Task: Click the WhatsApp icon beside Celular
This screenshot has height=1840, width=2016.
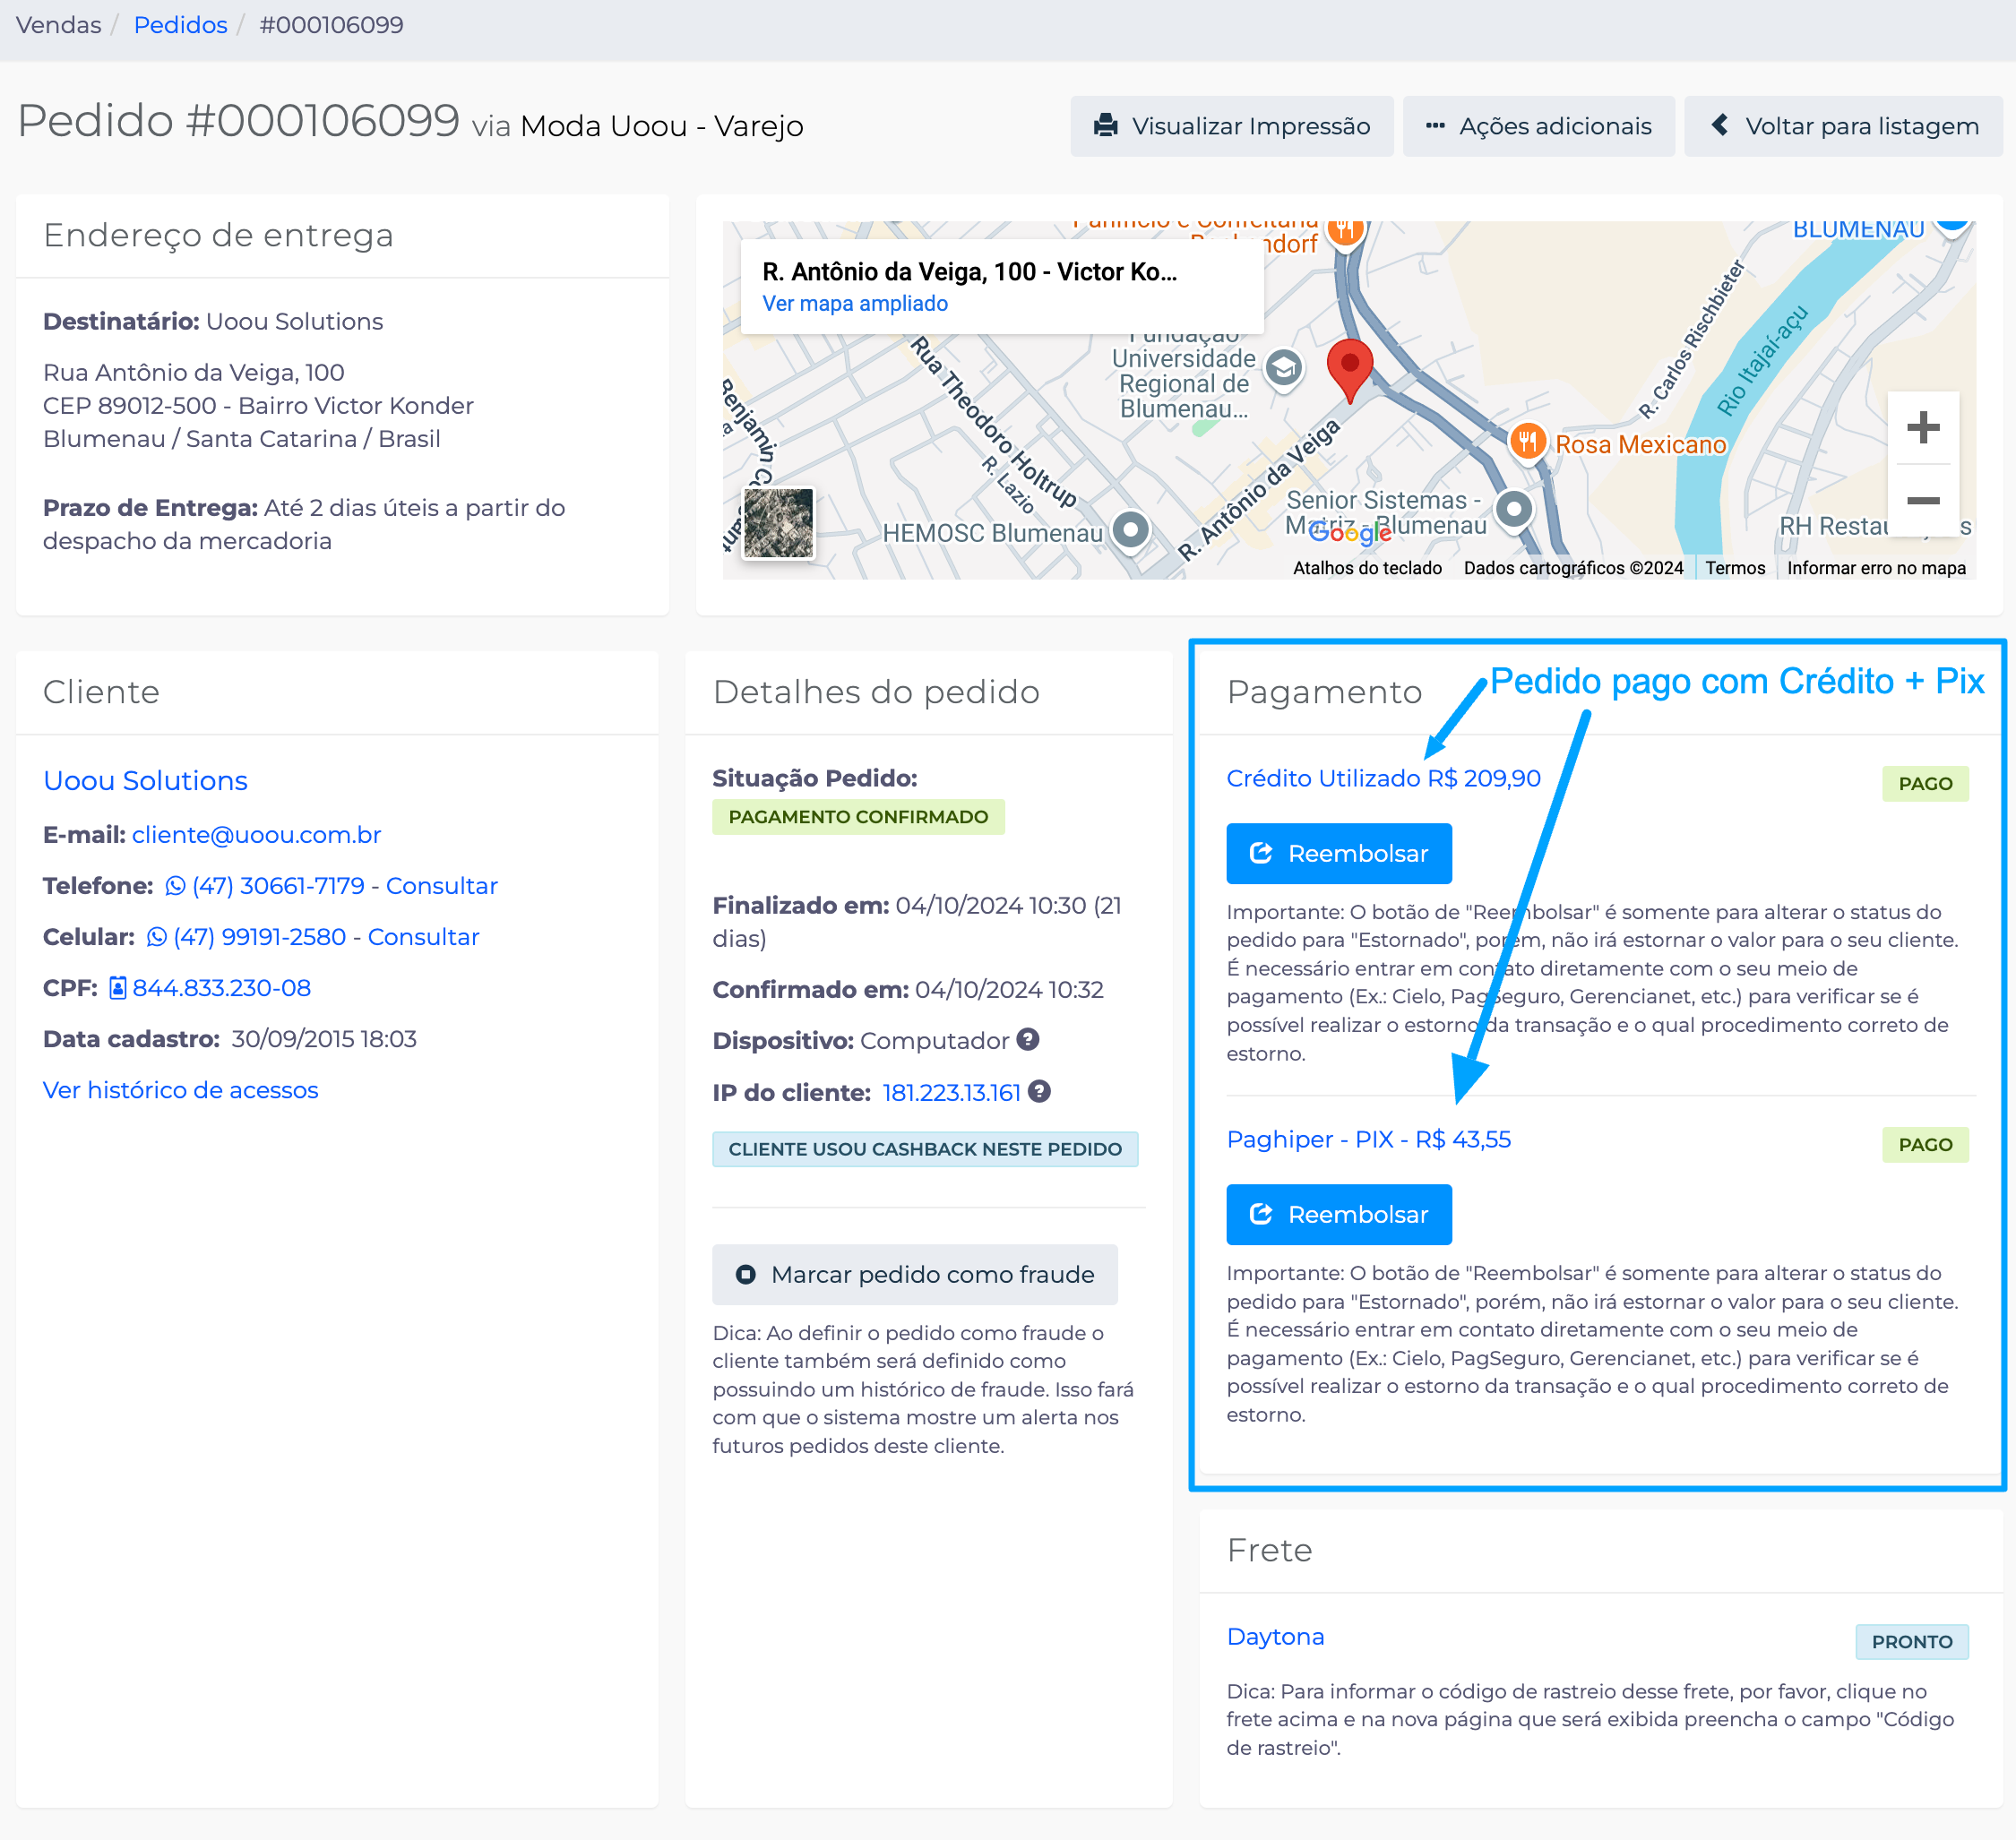Action: [x=156, y=937]
